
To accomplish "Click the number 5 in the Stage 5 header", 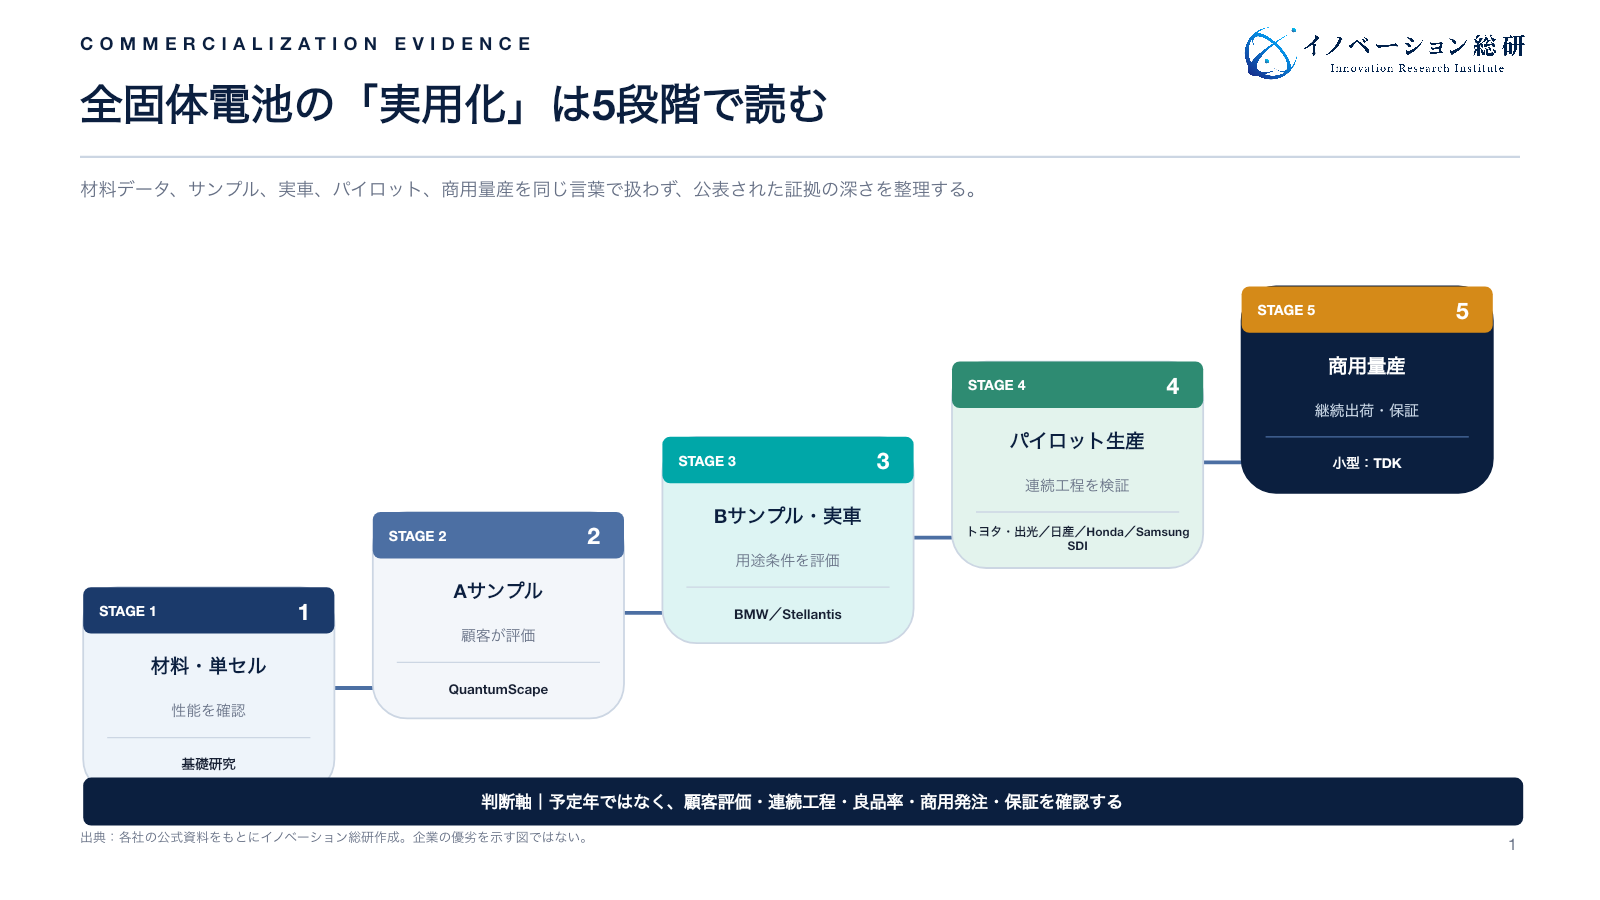I will click(x=1462, y=311).
